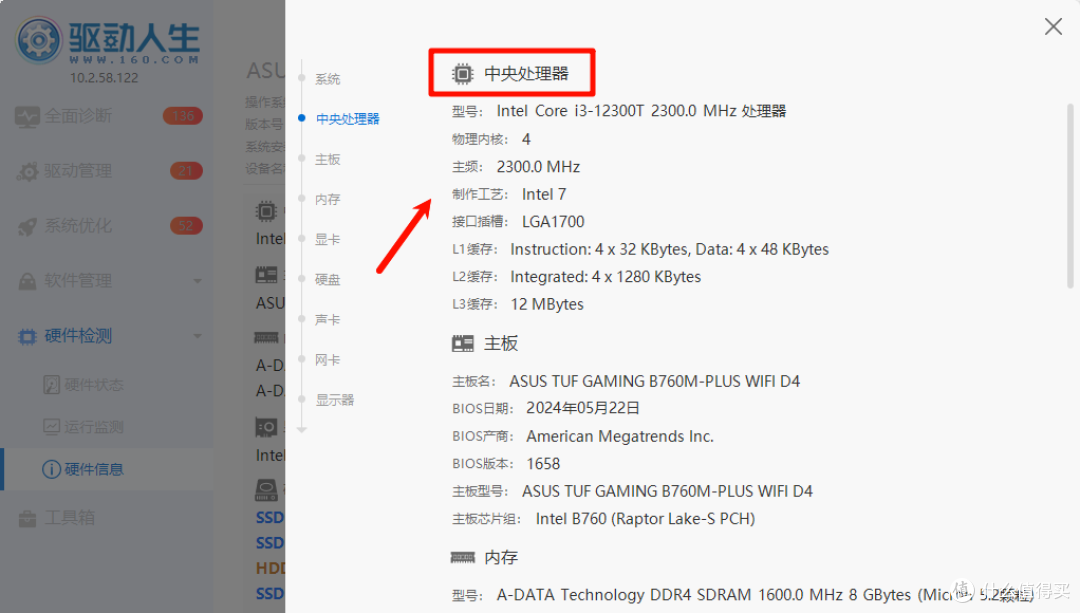Jump to 内存 section in navigation

pos(328,199)
